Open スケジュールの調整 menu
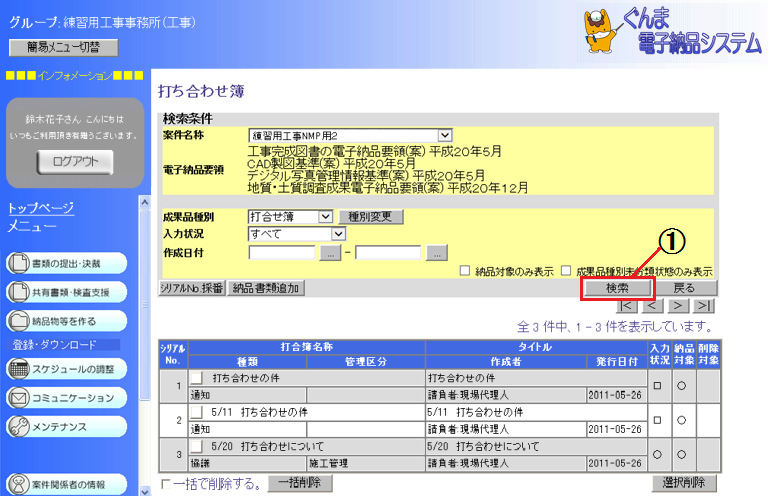Screen dimensions: 768x496 coord(67,369)
